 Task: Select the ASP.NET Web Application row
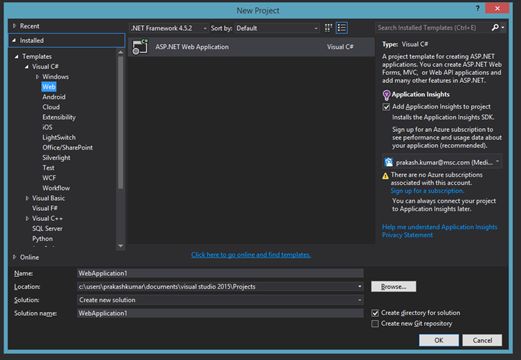(251, 47)
